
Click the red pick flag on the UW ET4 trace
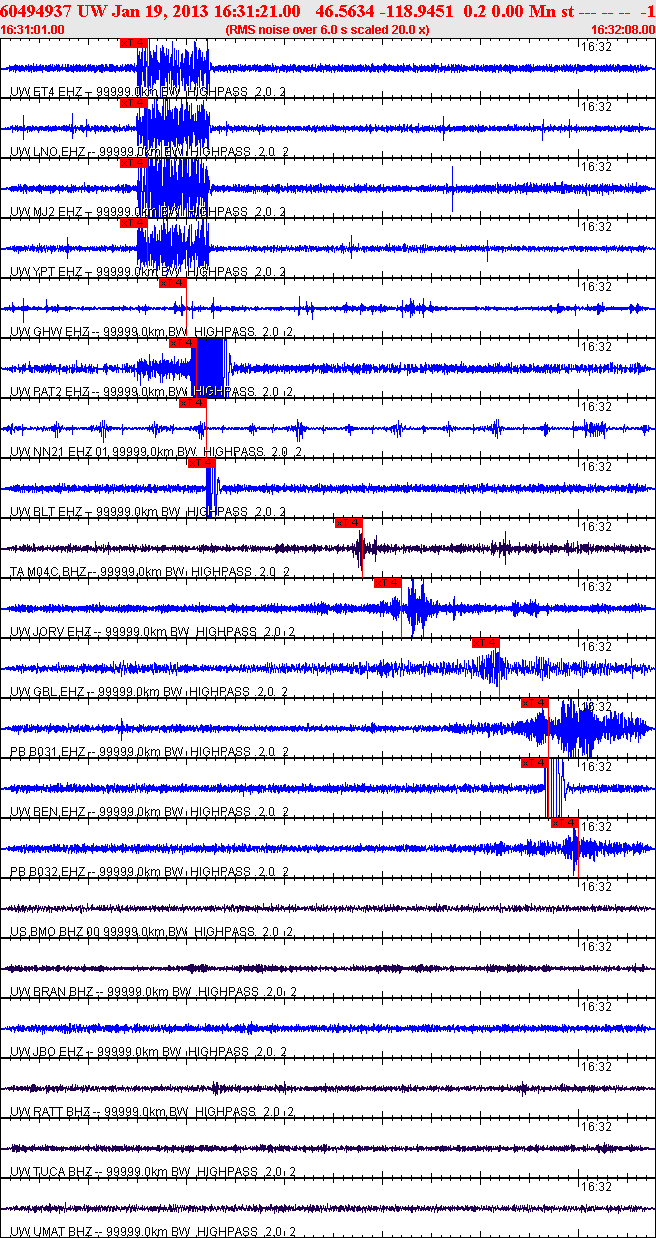[133, 43]
